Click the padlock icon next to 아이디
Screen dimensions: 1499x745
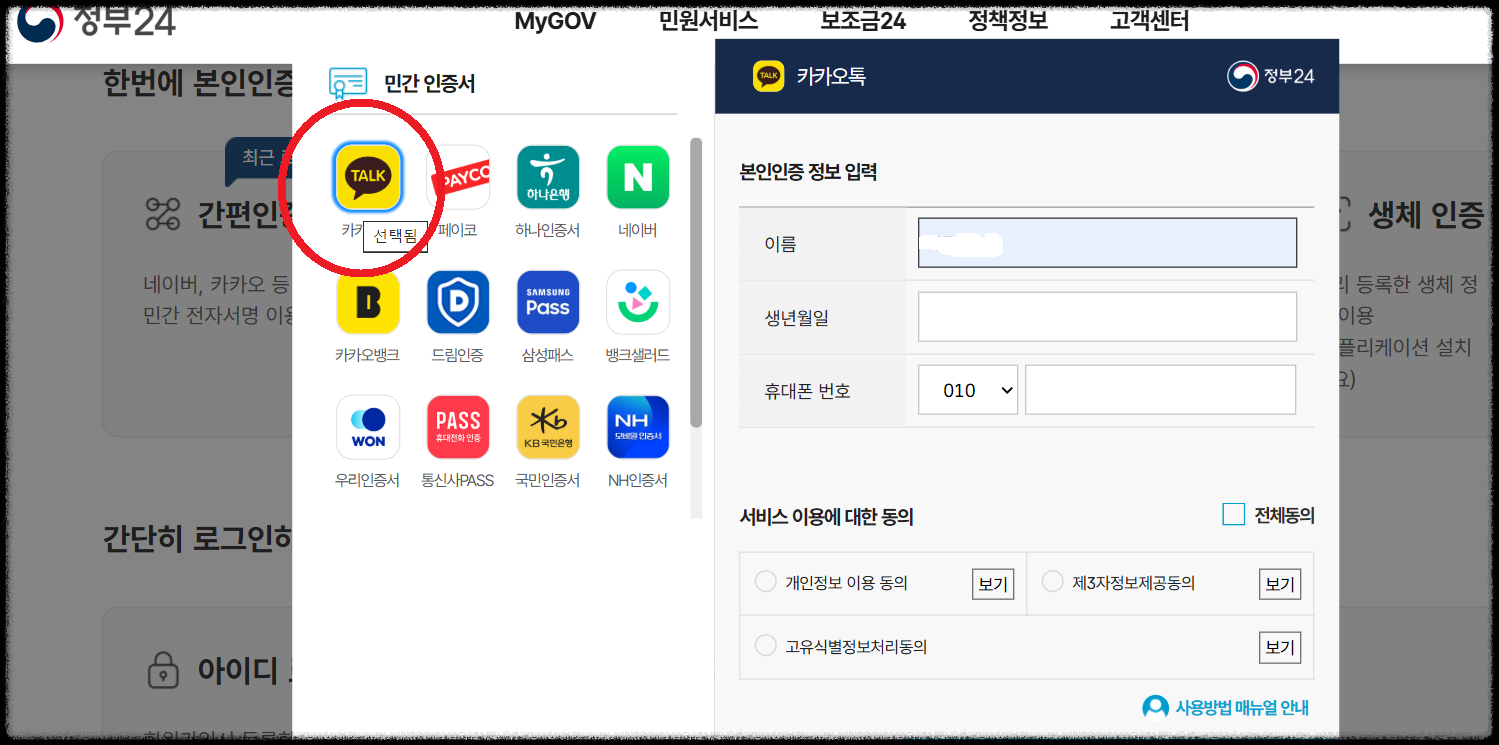click(163, 670)
